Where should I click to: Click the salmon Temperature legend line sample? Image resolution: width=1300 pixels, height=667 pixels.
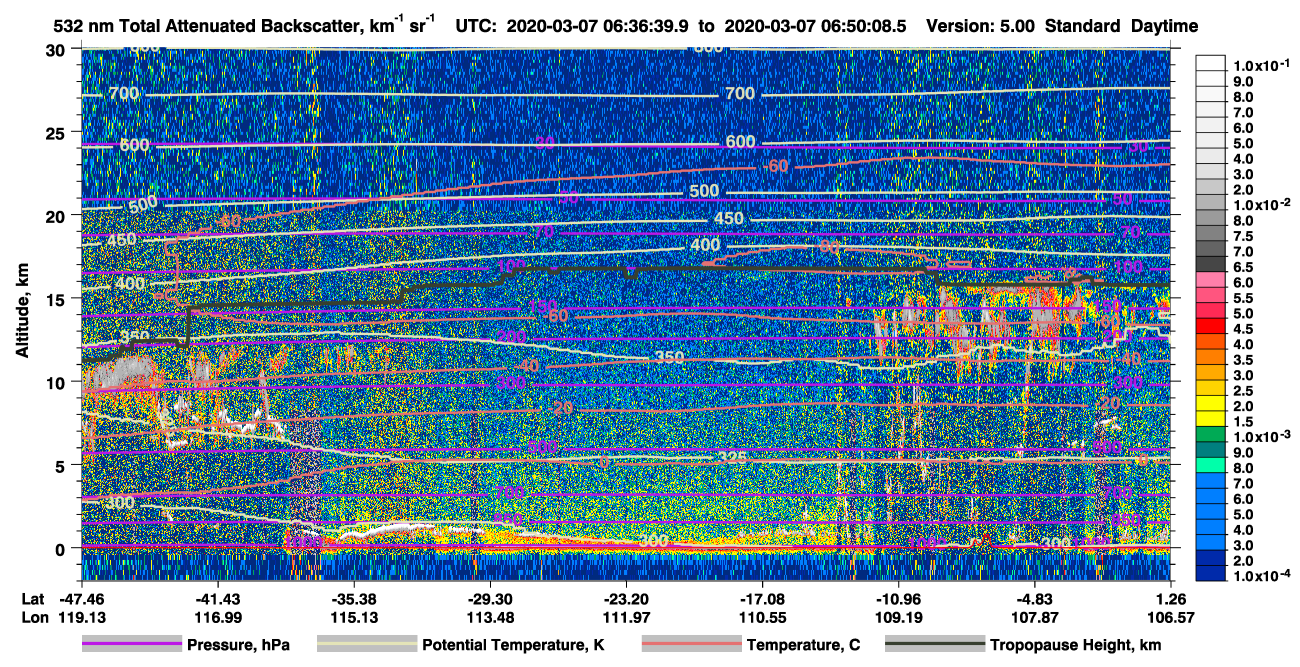click(691, 645)
